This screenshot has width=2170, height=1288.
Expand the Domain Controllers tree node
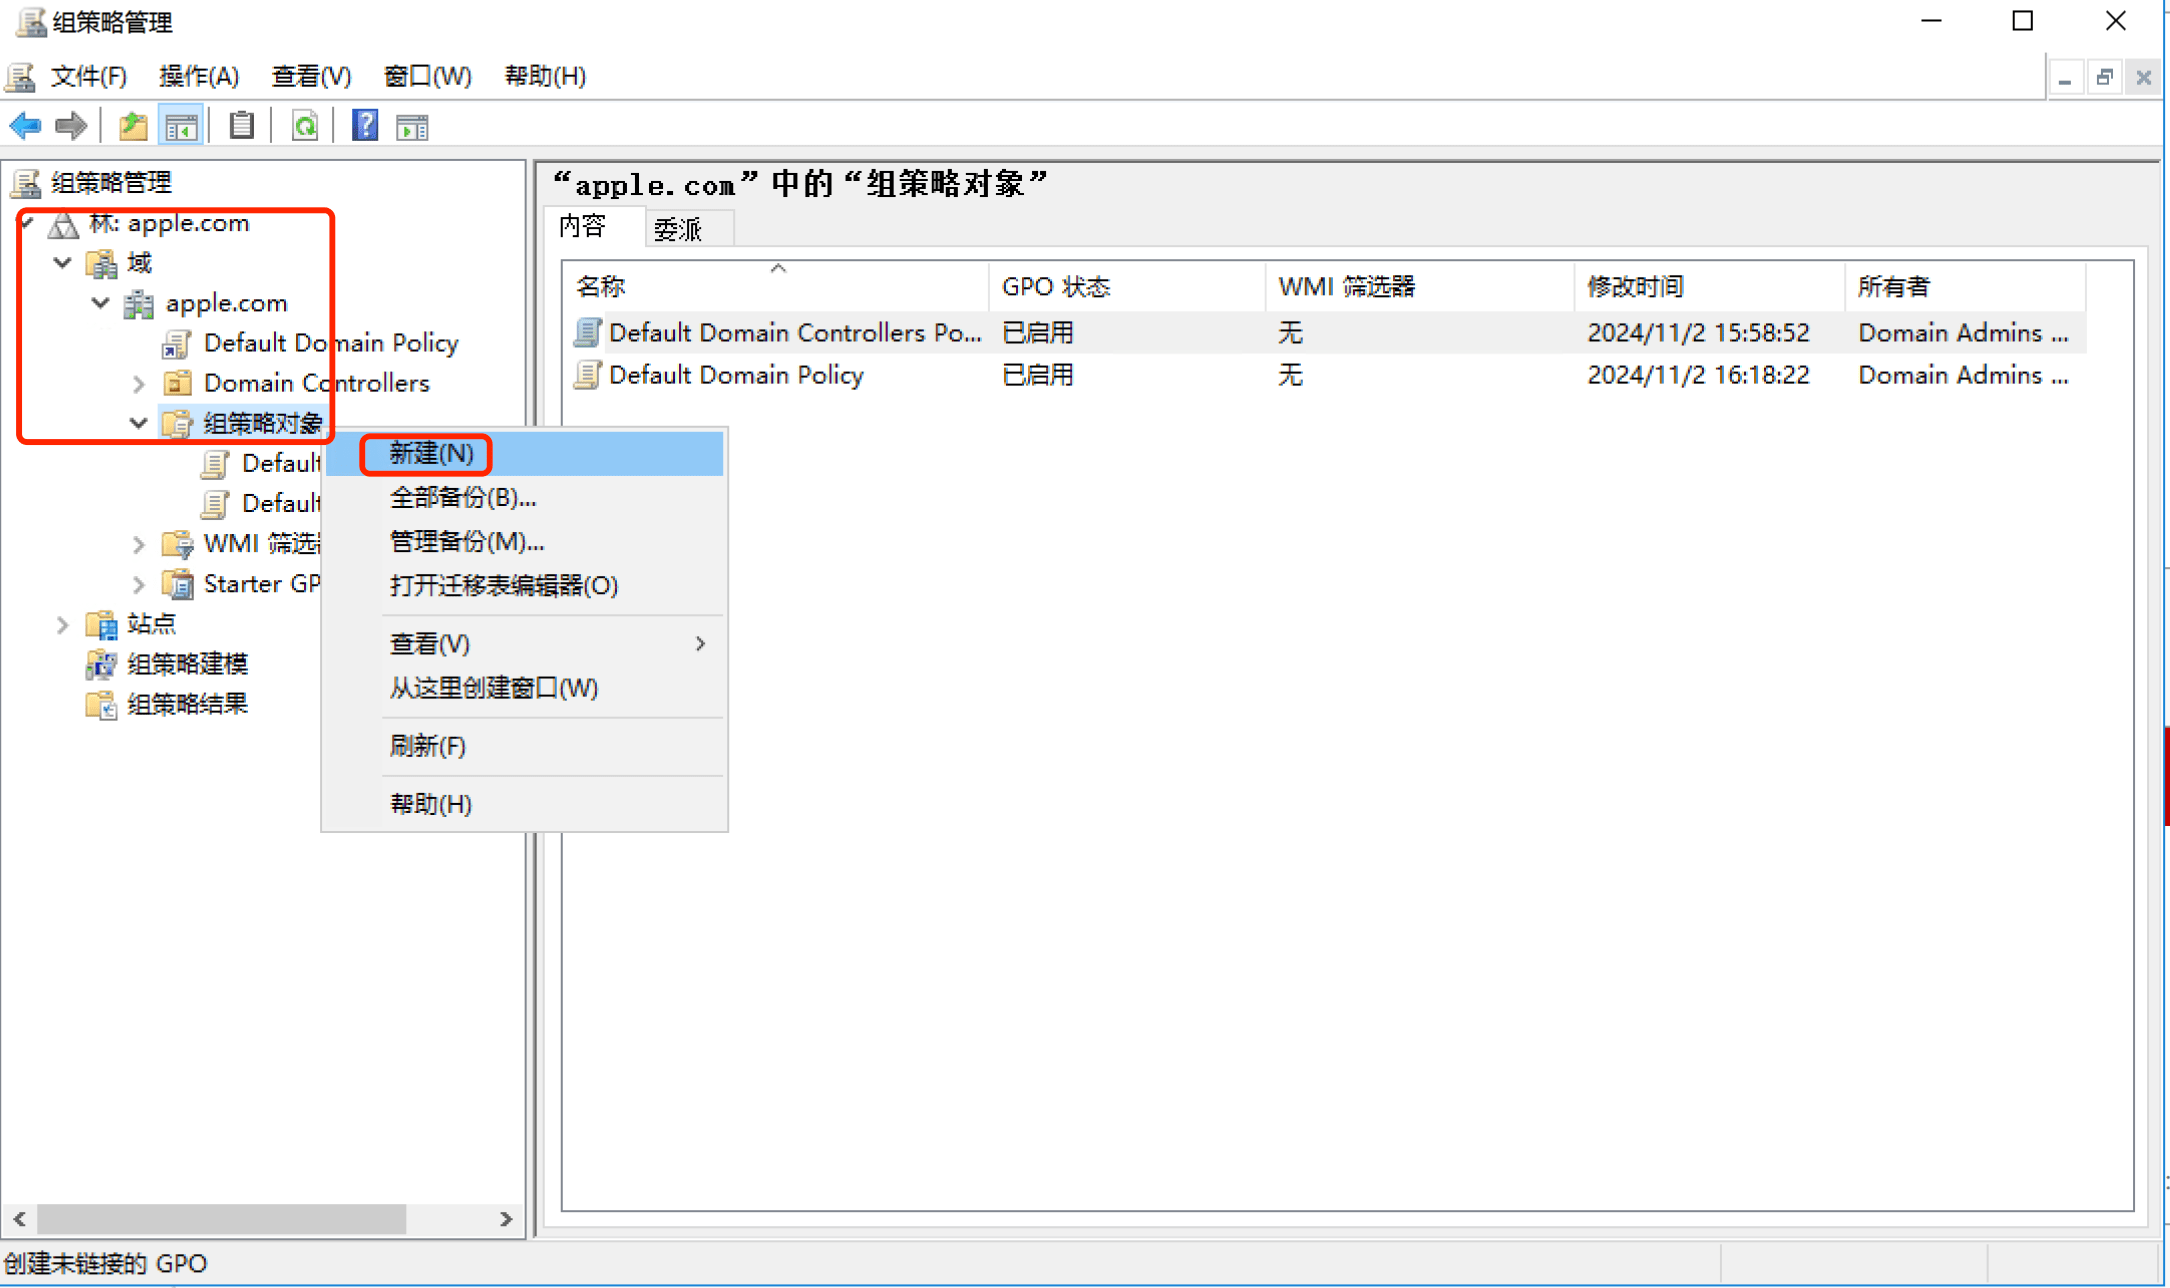[139, 383]
